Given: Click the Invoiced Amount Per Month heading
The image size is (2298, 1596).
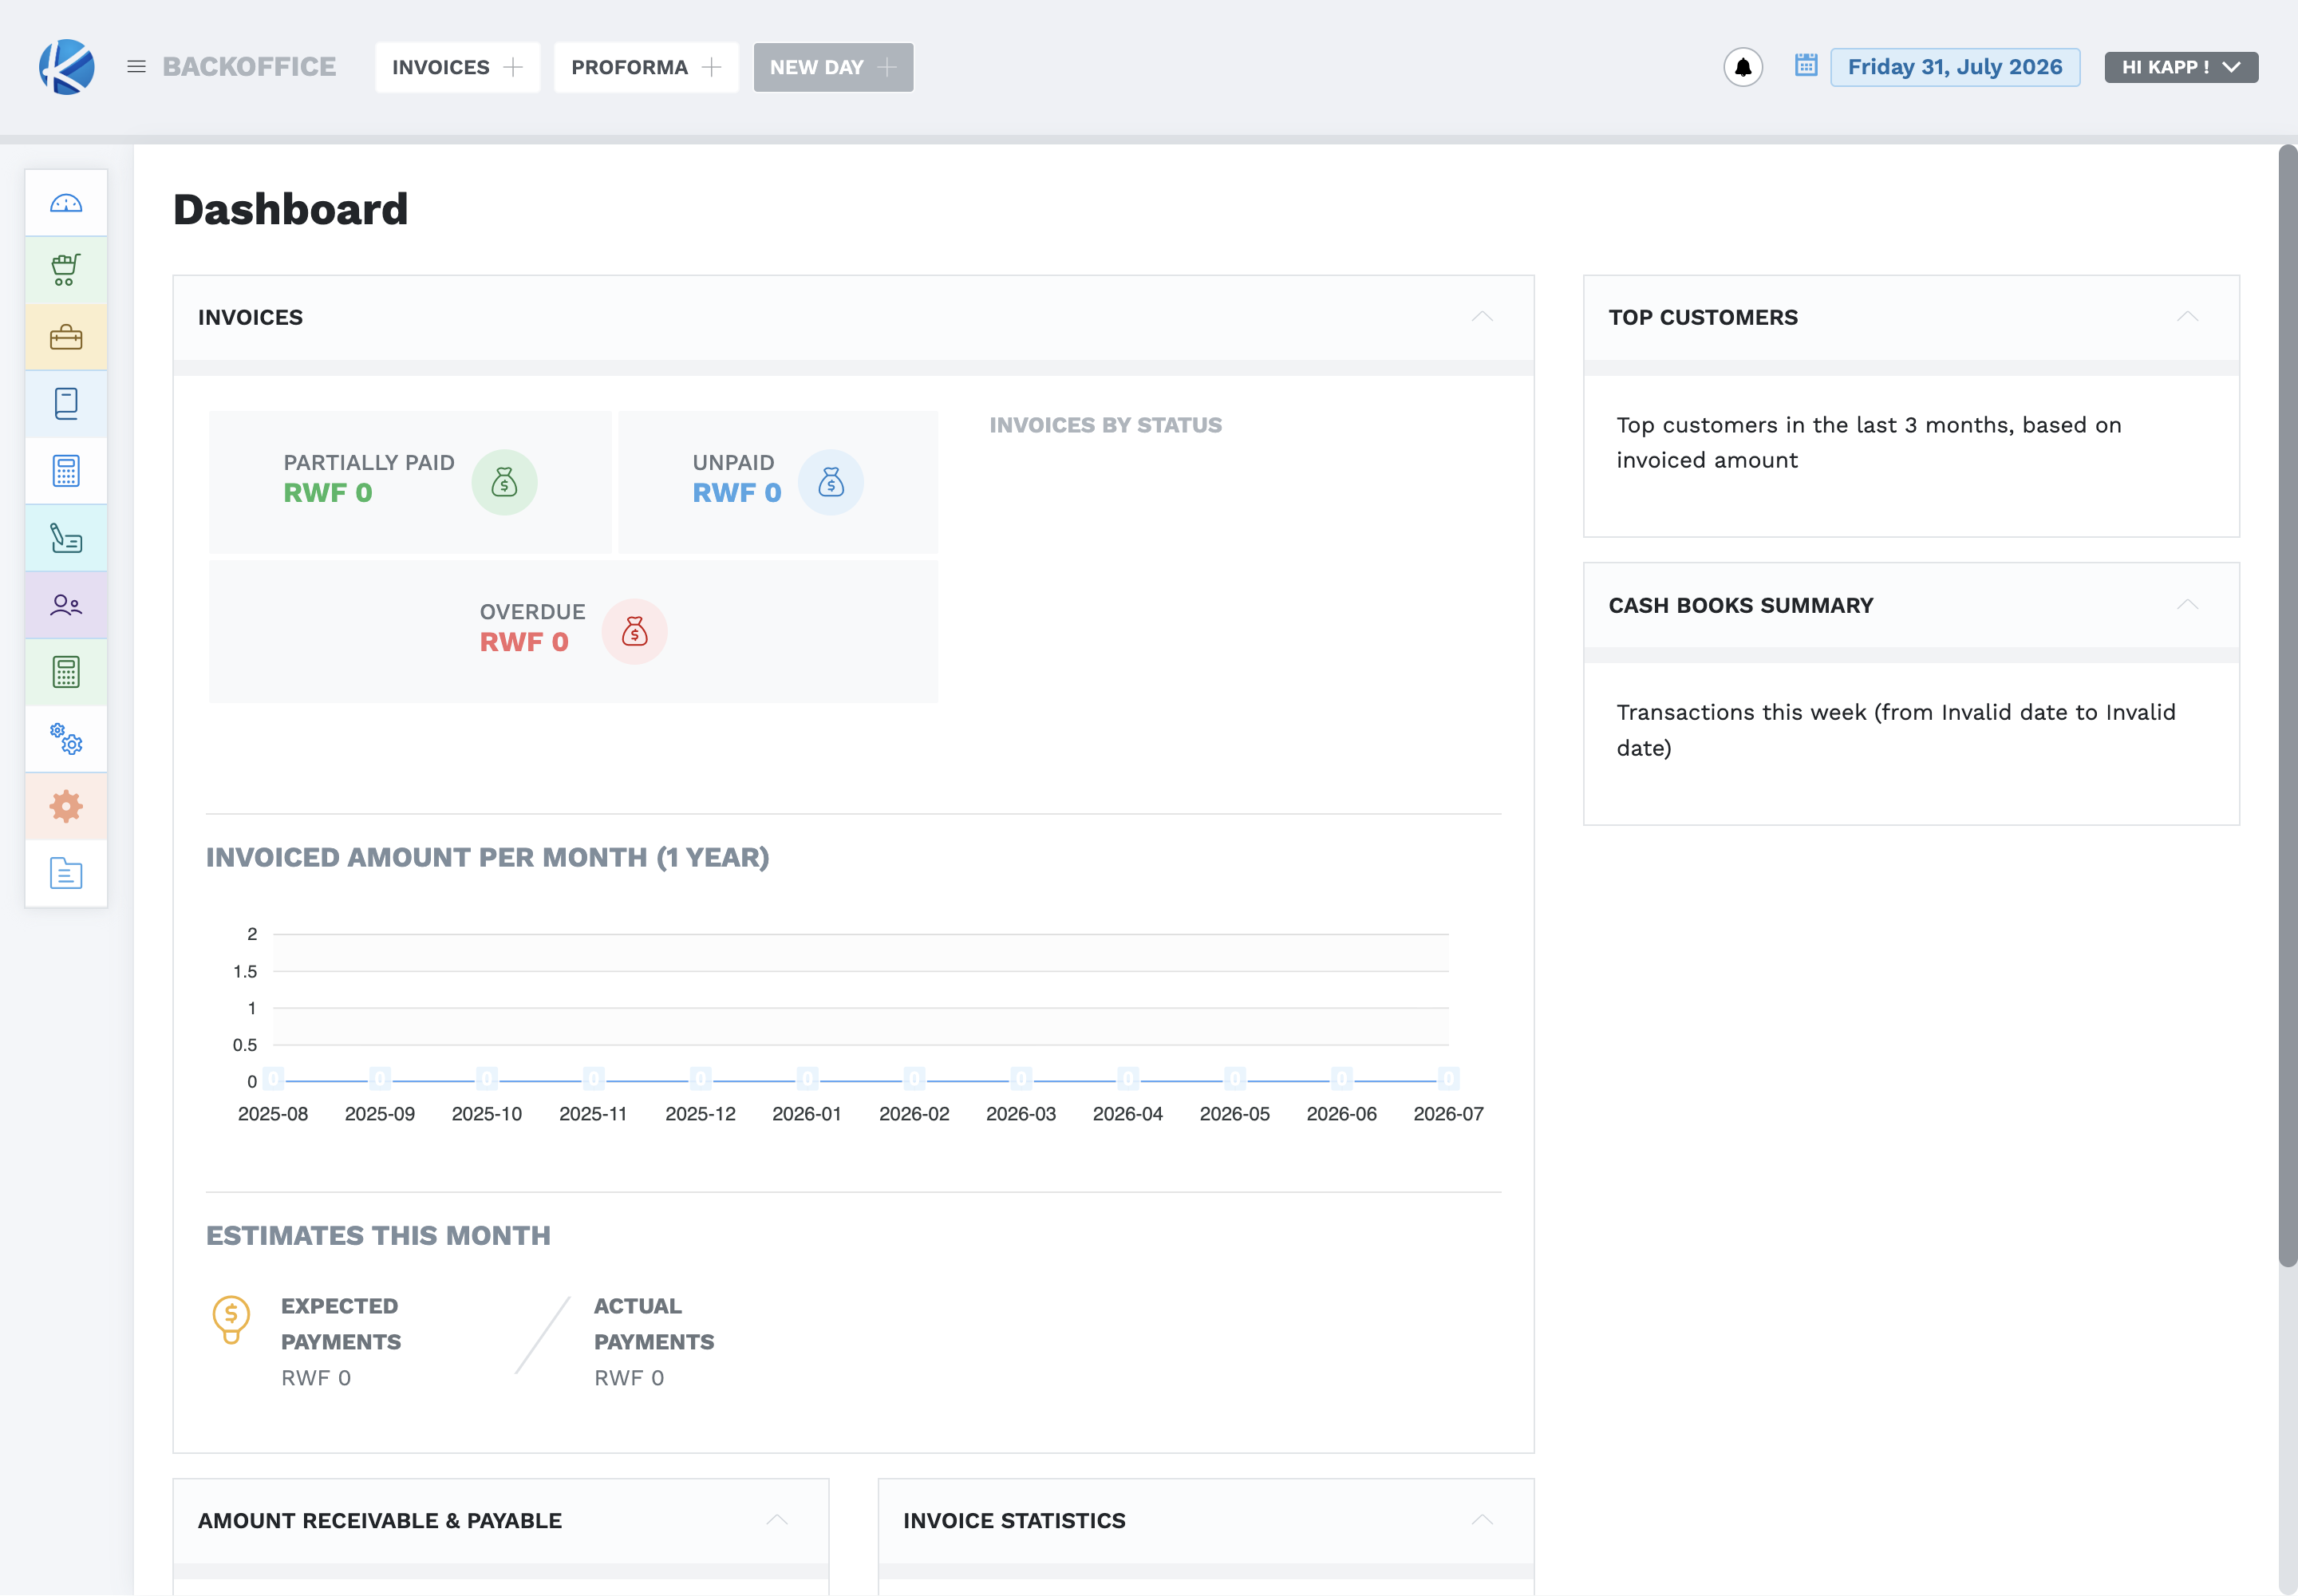Looking at the screenshot, I should [487, 857].
